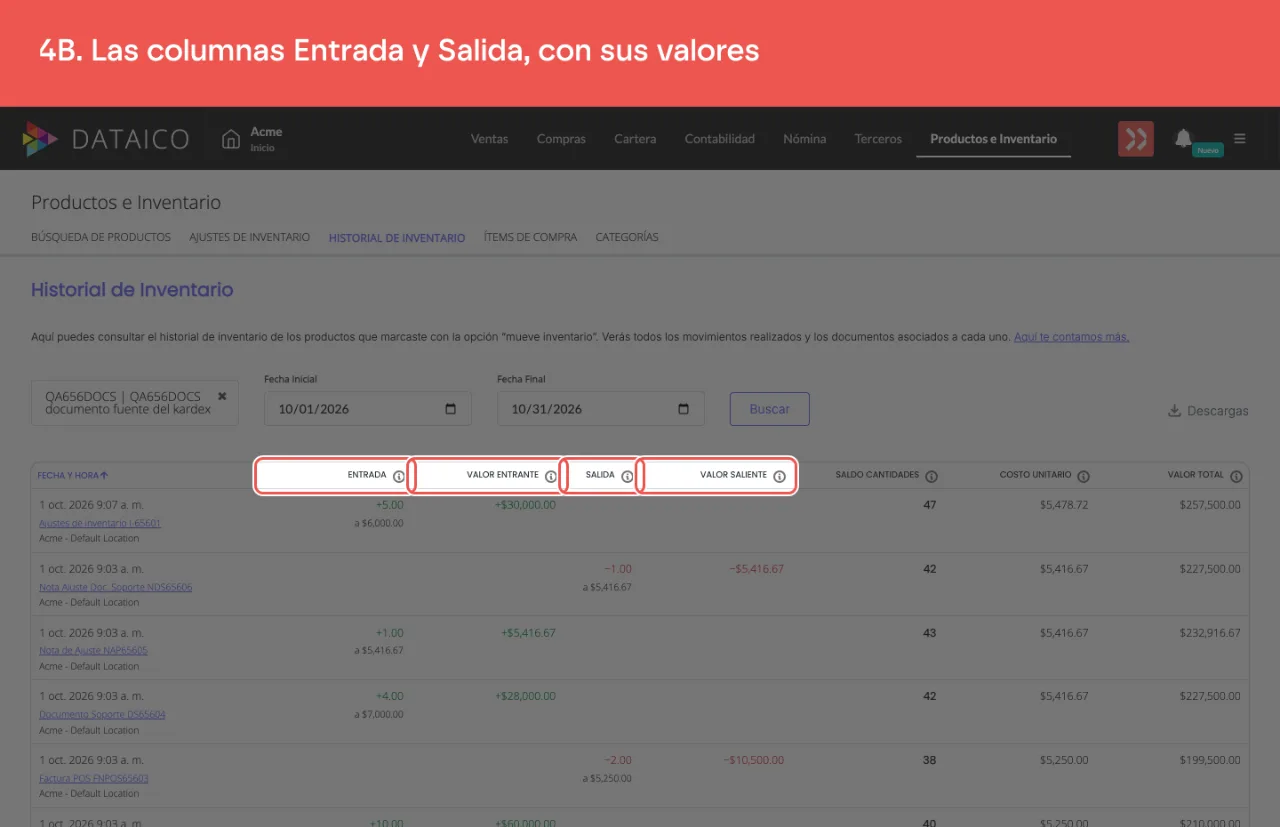This screenshot has height=827, width=1280.
Task: Open the Fecha Inicial calendar picker
Action: pos(451,409)
